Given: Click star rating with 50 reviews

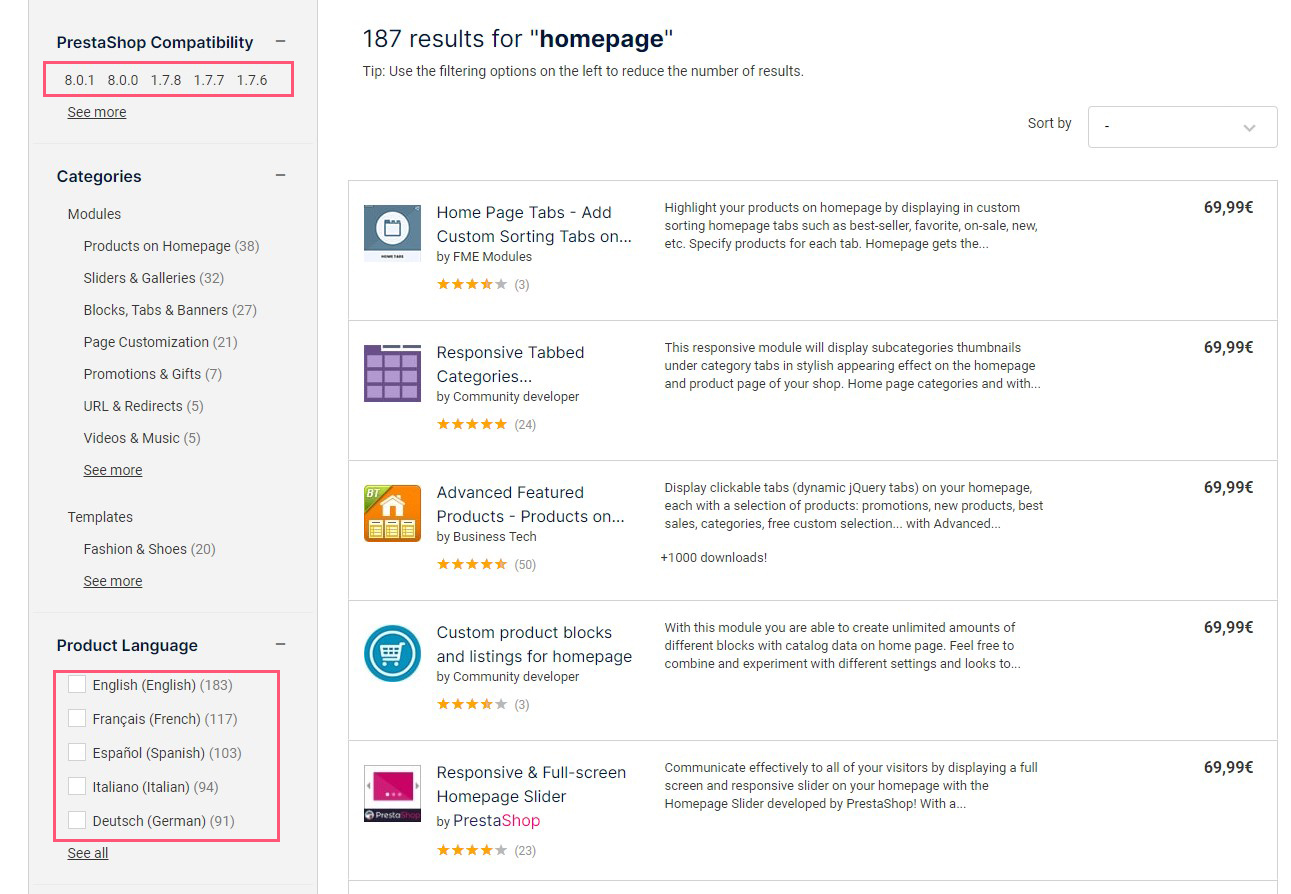Looking at the screenshot, I should click(x=472, y=564).
